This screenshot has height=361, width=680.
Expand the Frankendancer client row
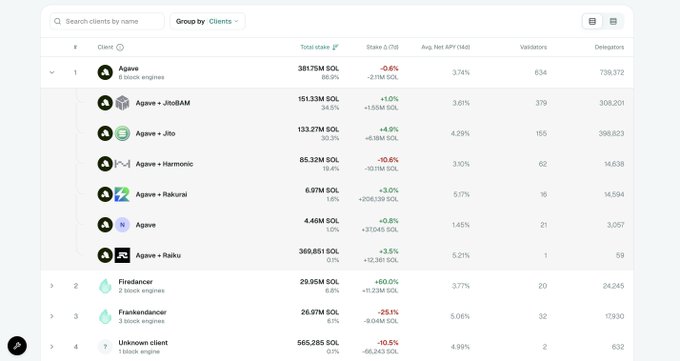(52, 316)
